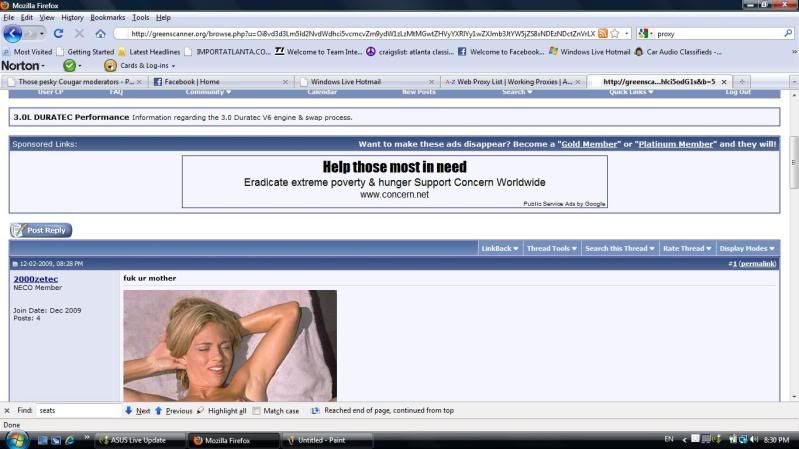Open the Gold Member link
799x449 pixels.
click(x=586, y=144)
